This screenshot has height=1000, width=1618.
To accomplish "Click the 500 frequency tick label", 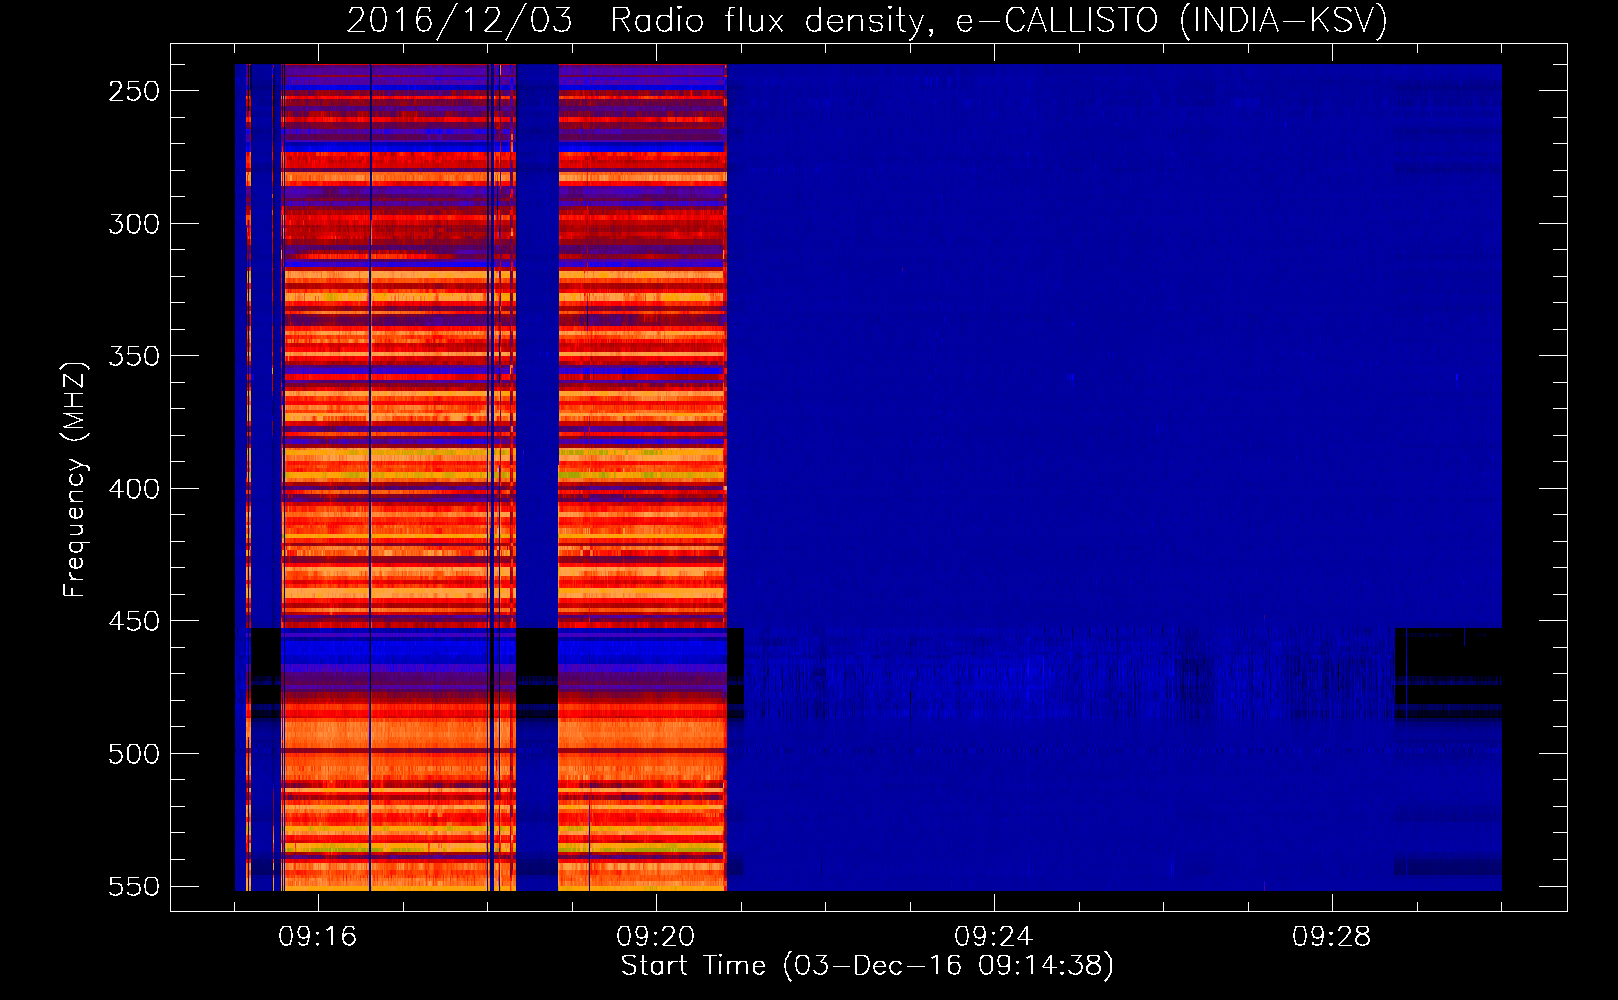I will coord(134,754).
